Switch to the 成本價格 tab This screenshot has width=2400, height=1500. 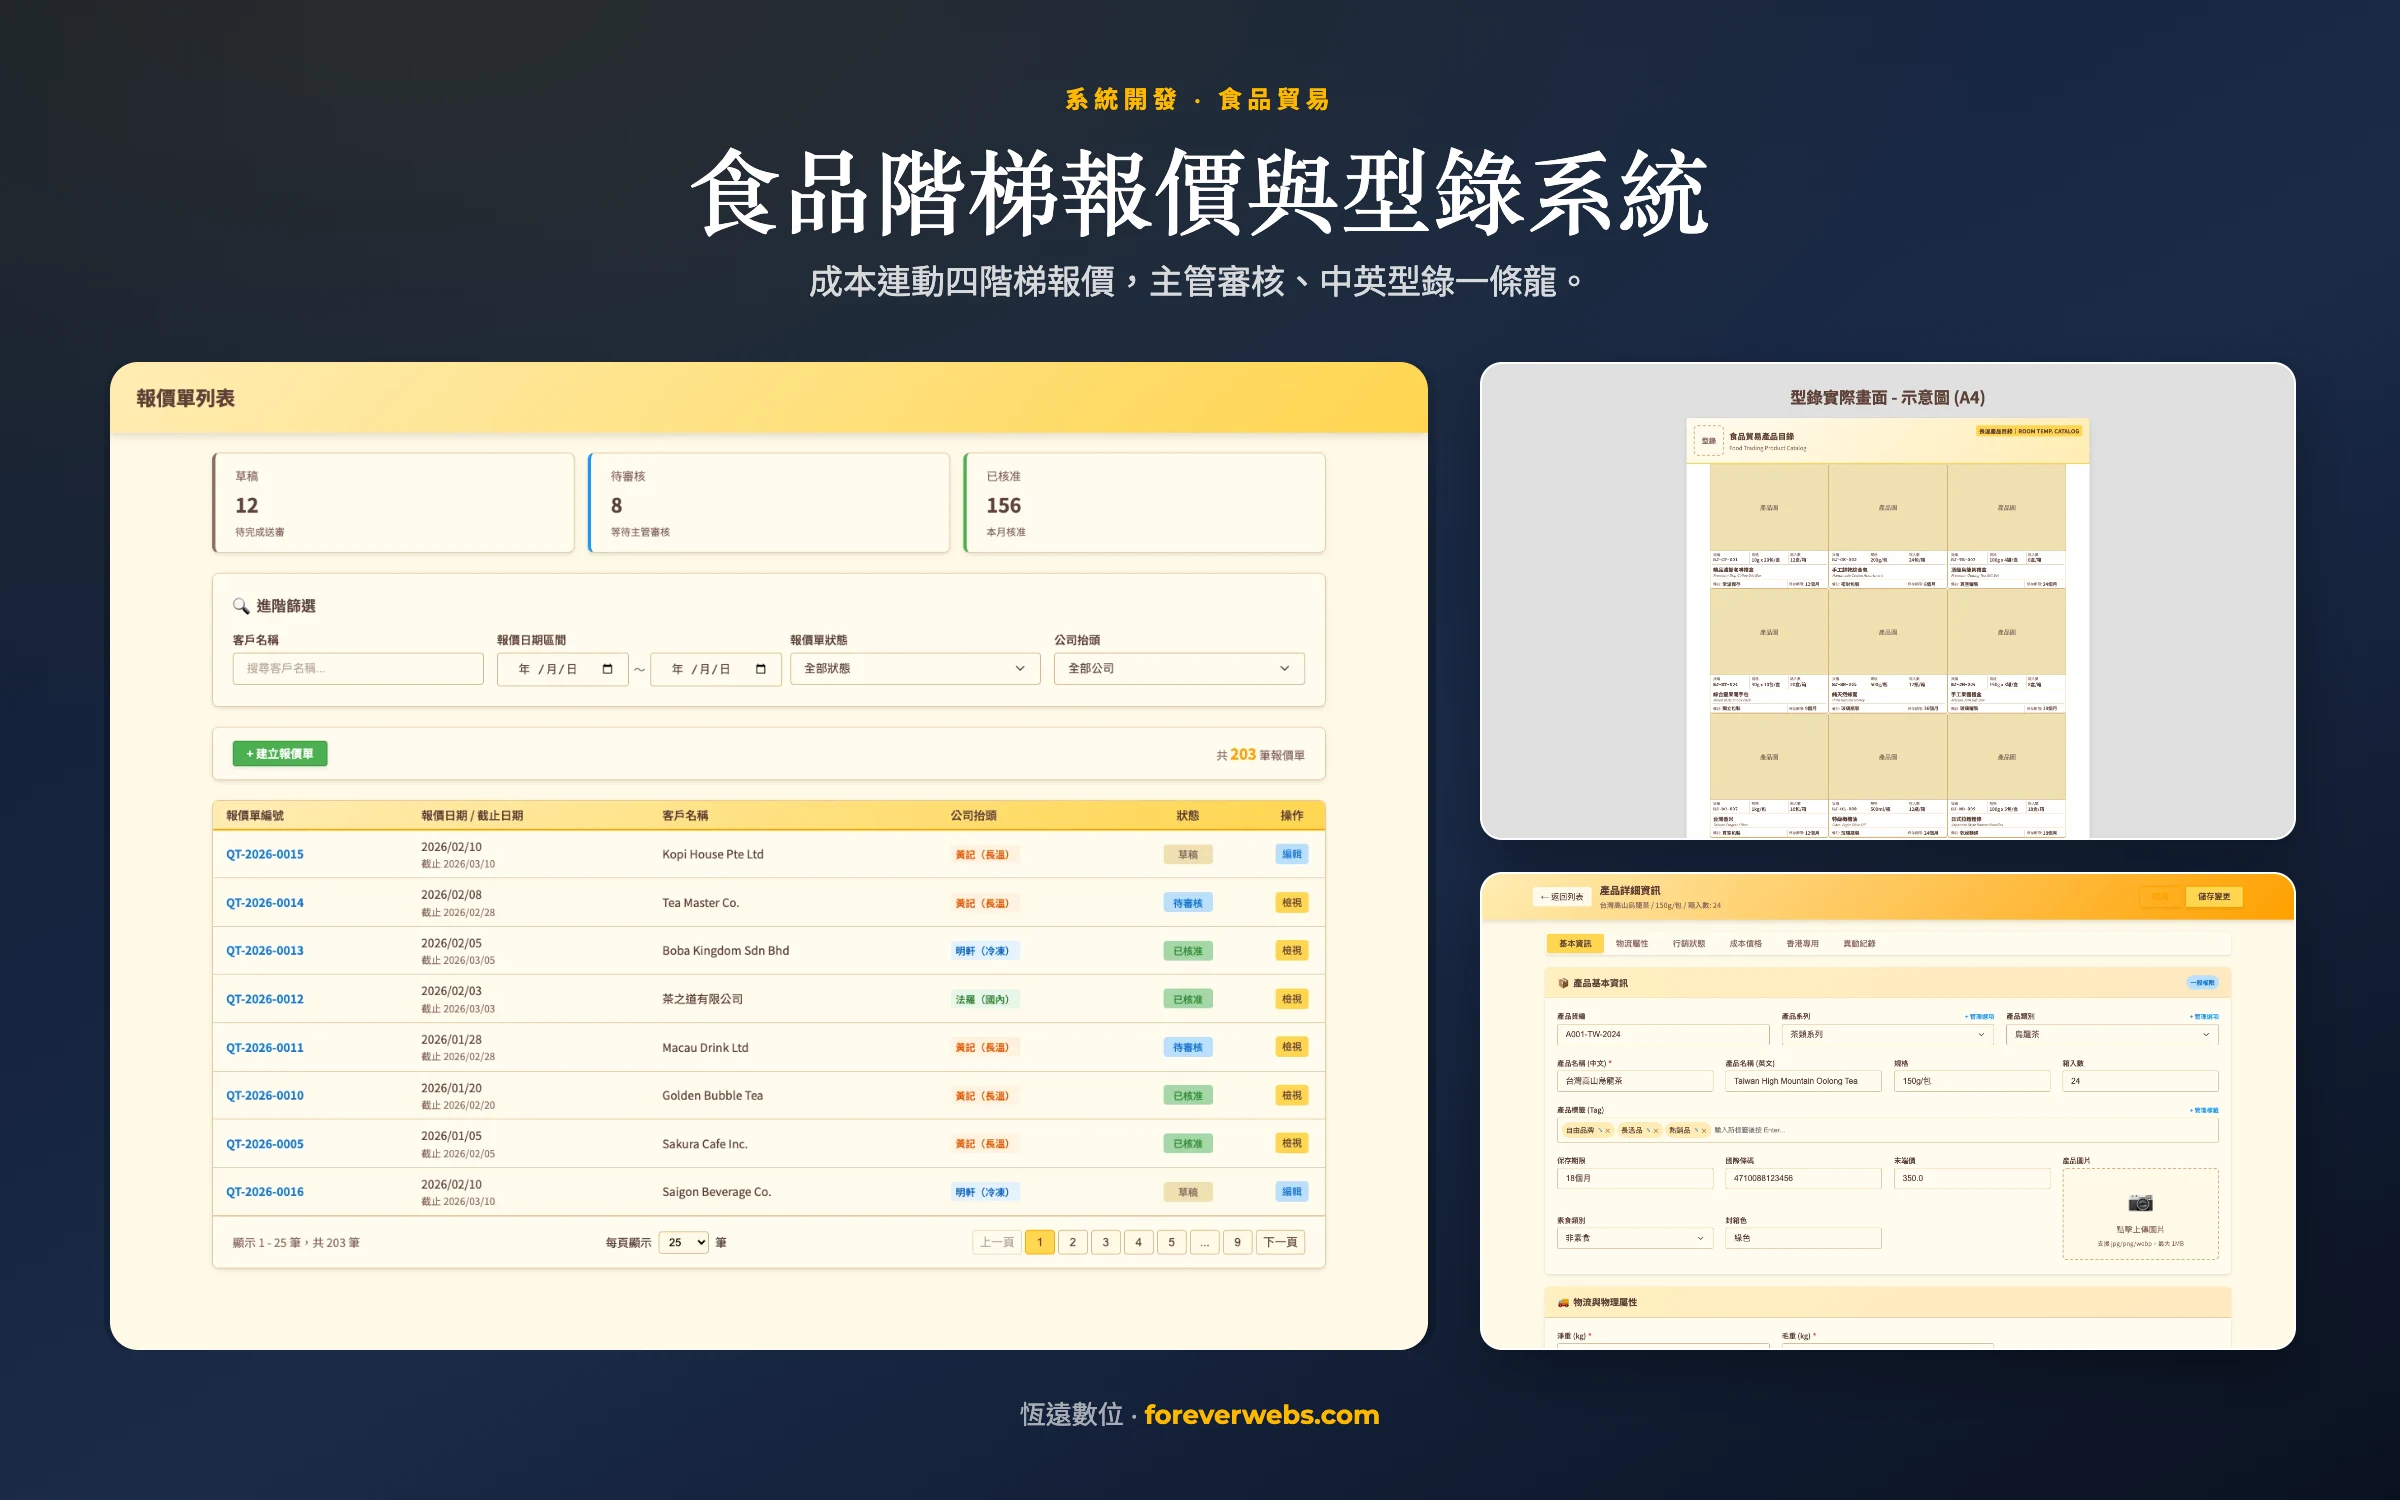(x=1746, y=943)
